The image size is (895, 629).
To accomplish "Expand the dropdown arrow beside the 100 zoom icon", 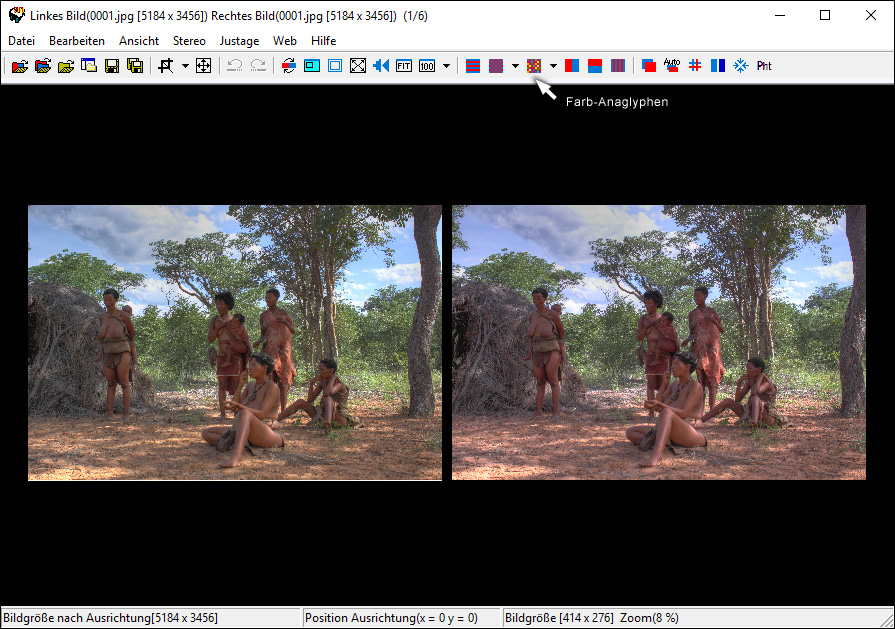I will click(446, 66).
